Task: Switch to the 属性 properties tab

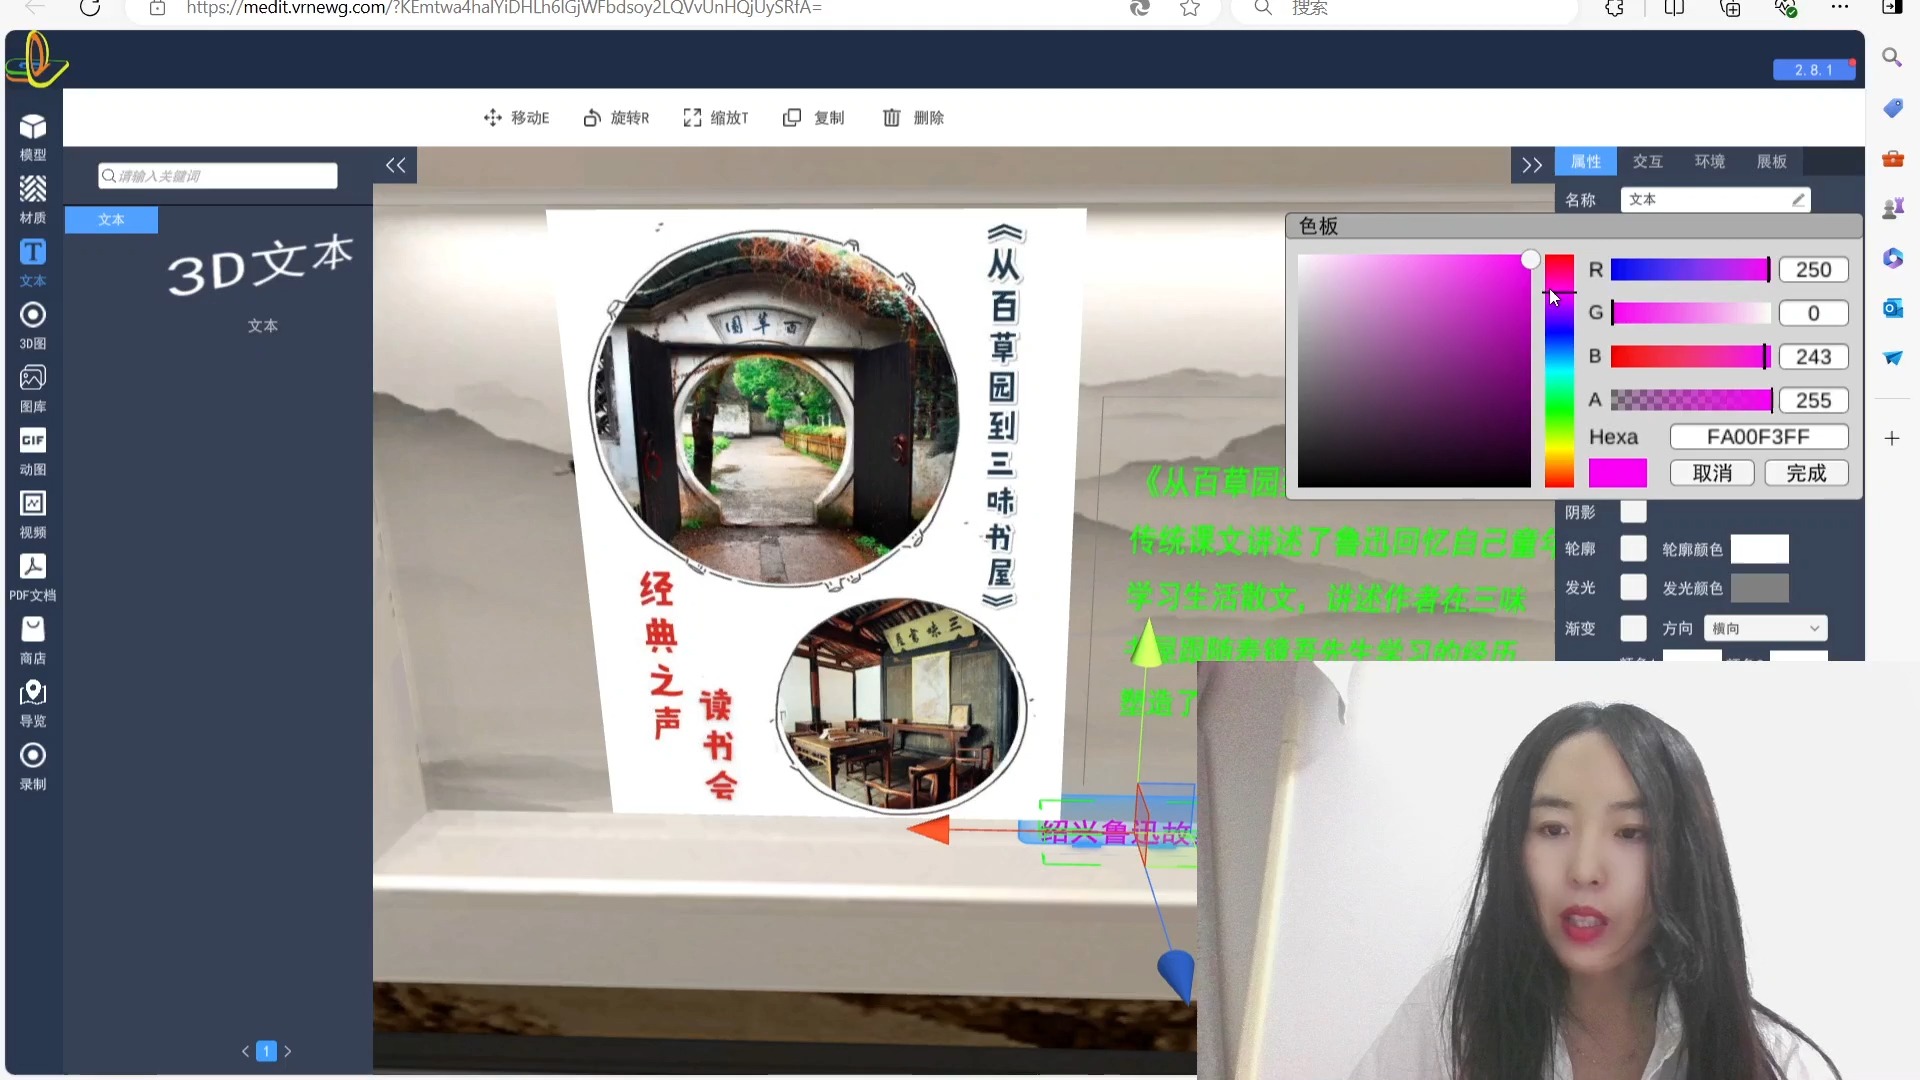Action: tap(1586, 162)
